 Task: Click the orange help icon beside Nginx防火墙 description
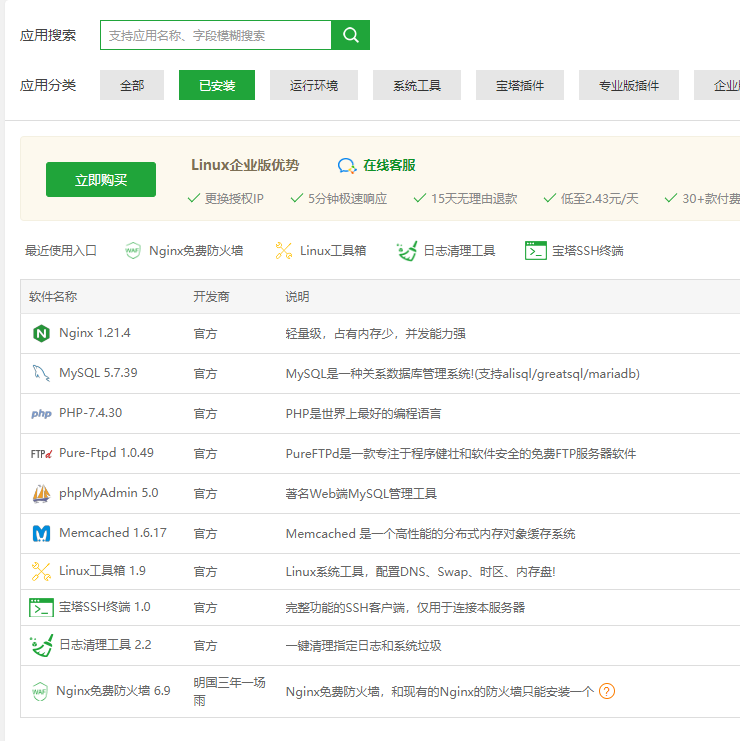tap(607, 691)
